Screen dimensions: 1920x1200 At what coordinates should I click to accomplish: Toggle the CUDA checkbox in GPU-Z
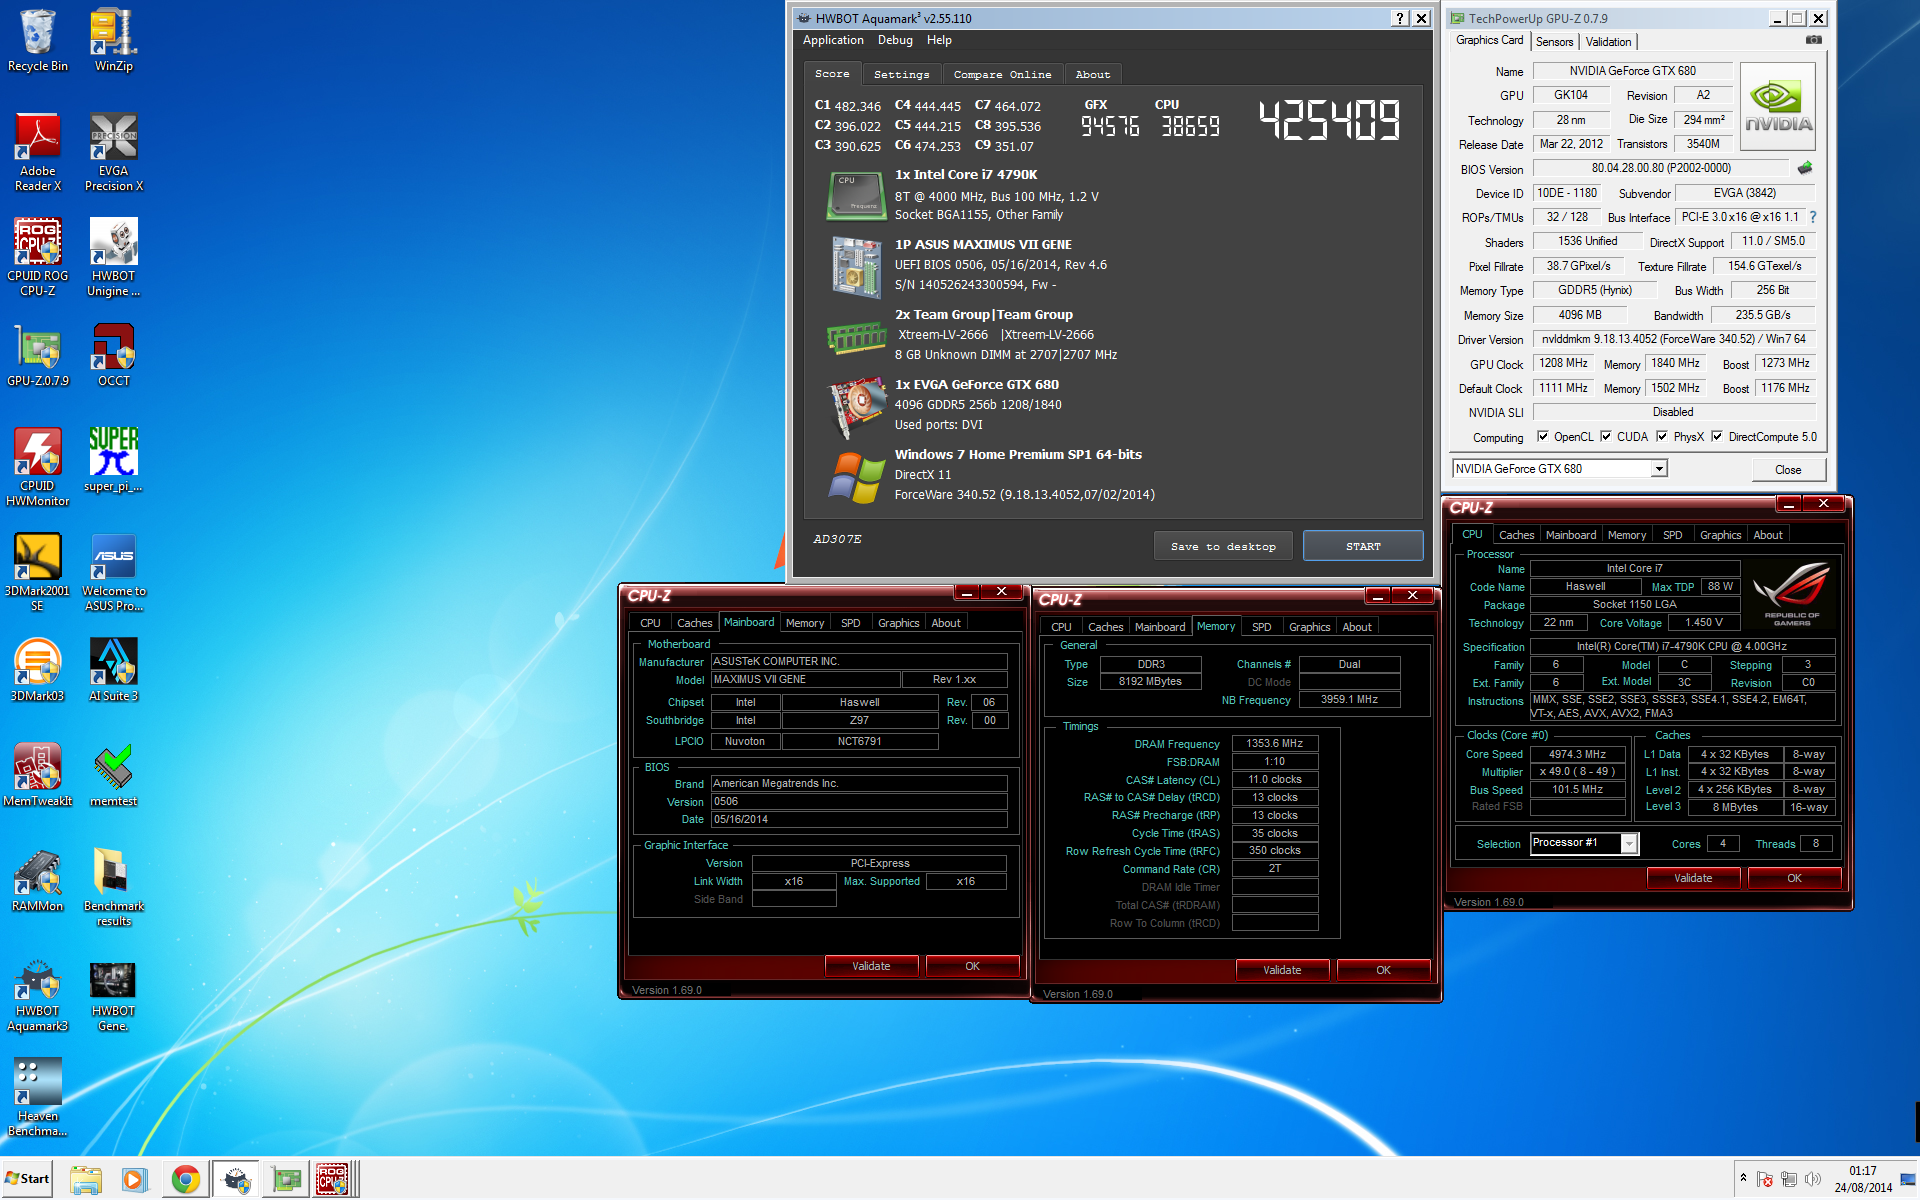1606,437
